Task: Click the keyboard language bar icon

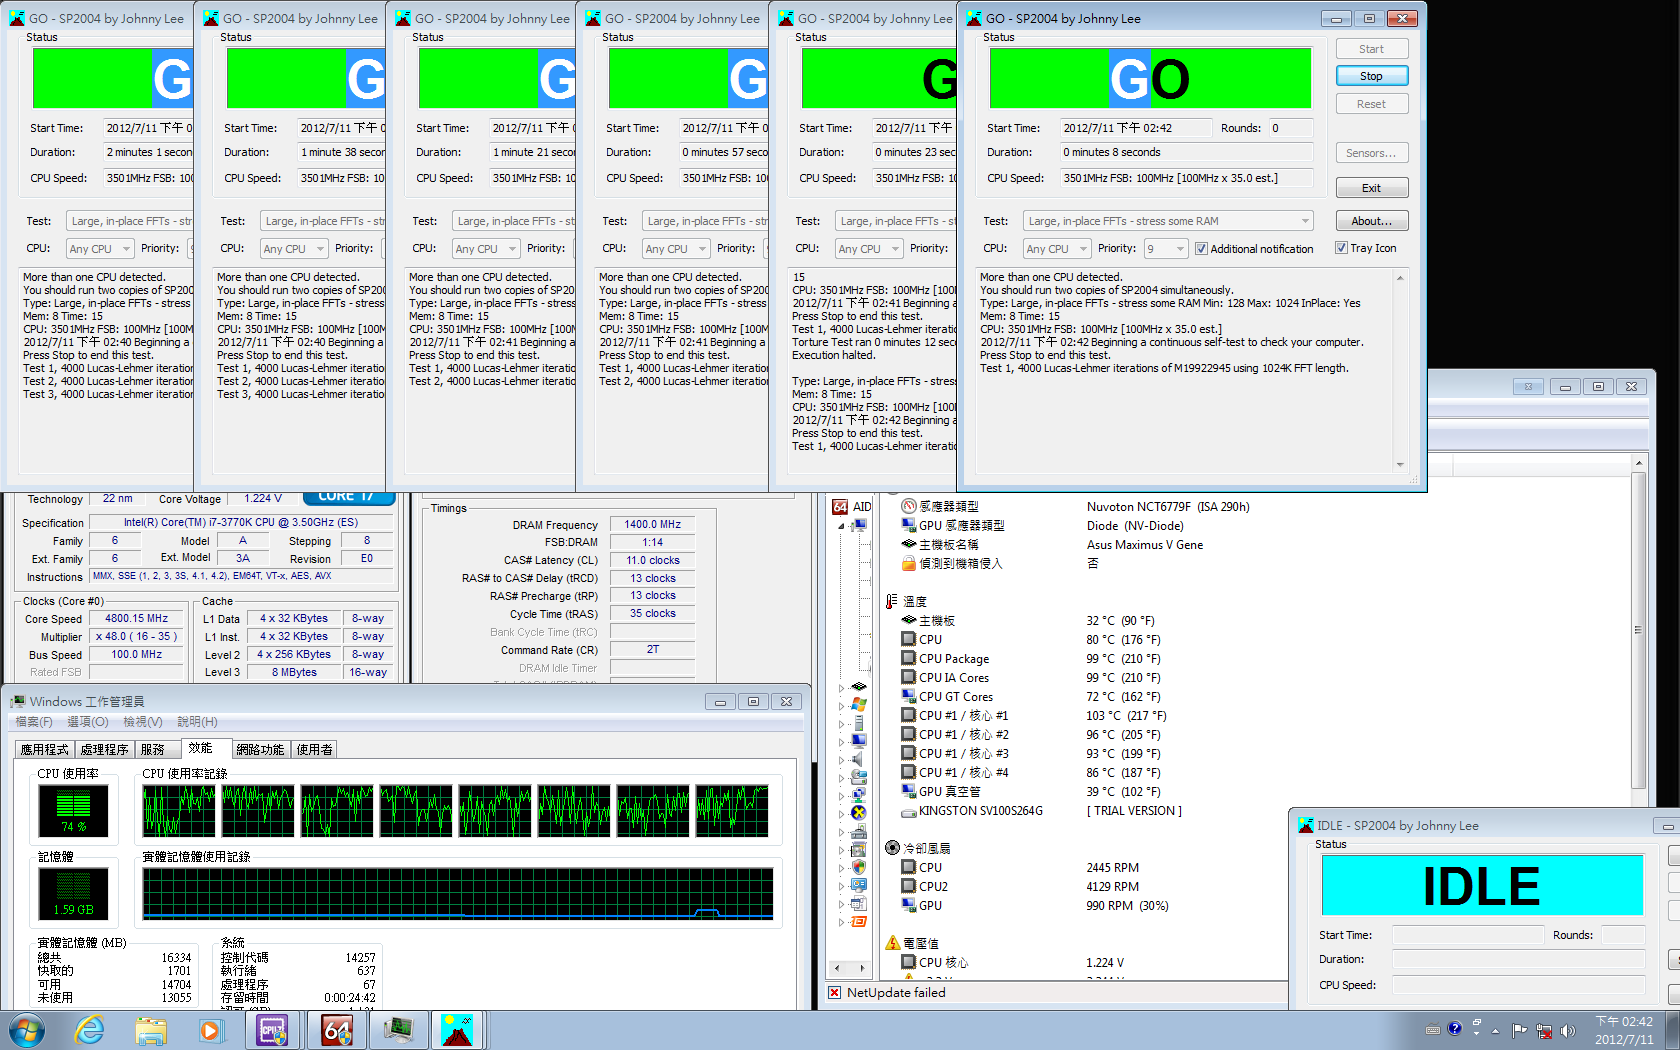Action: point(1433,1029)
